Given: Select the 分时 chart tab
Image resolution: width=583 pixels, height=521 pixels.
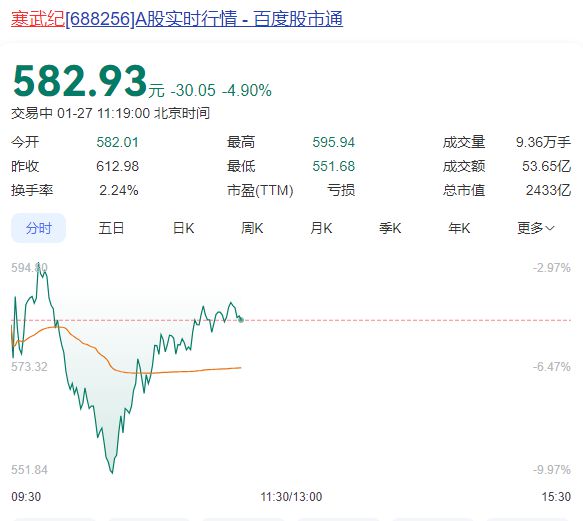Looking at the screenshot, I should pos(39,228).
